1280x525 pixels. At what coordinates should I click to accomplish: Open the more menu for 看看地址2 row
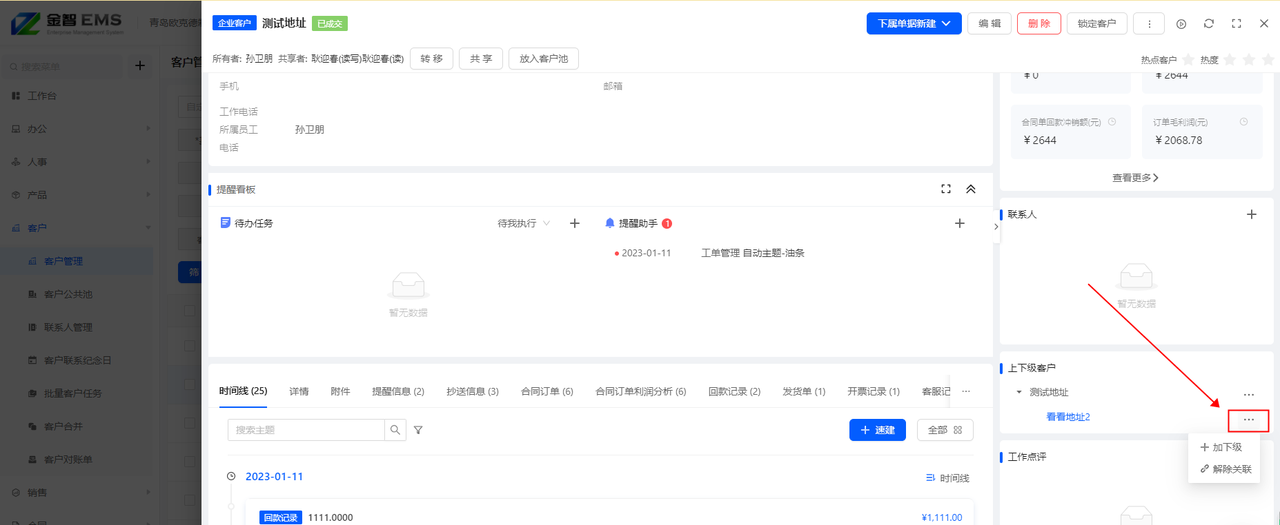1249,421
